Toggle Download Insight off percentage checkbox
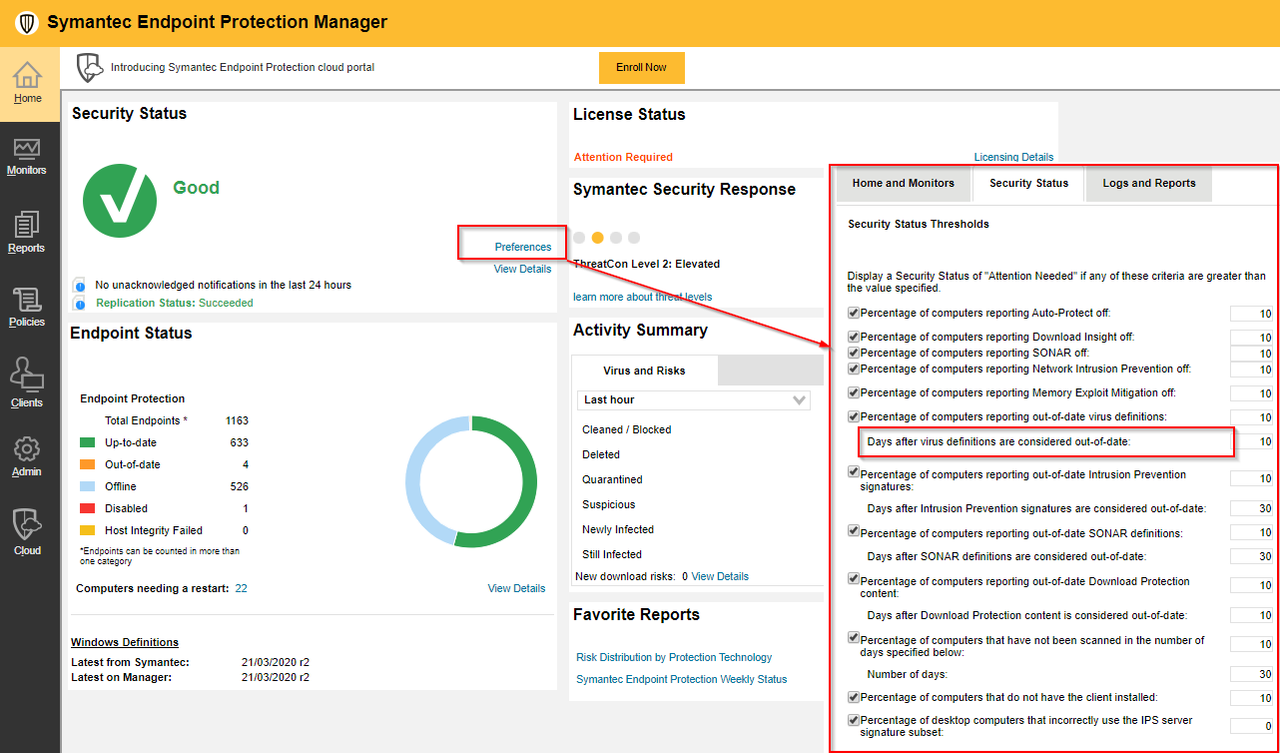Viewport: 1280px width, 753px height. click(853, 337)
